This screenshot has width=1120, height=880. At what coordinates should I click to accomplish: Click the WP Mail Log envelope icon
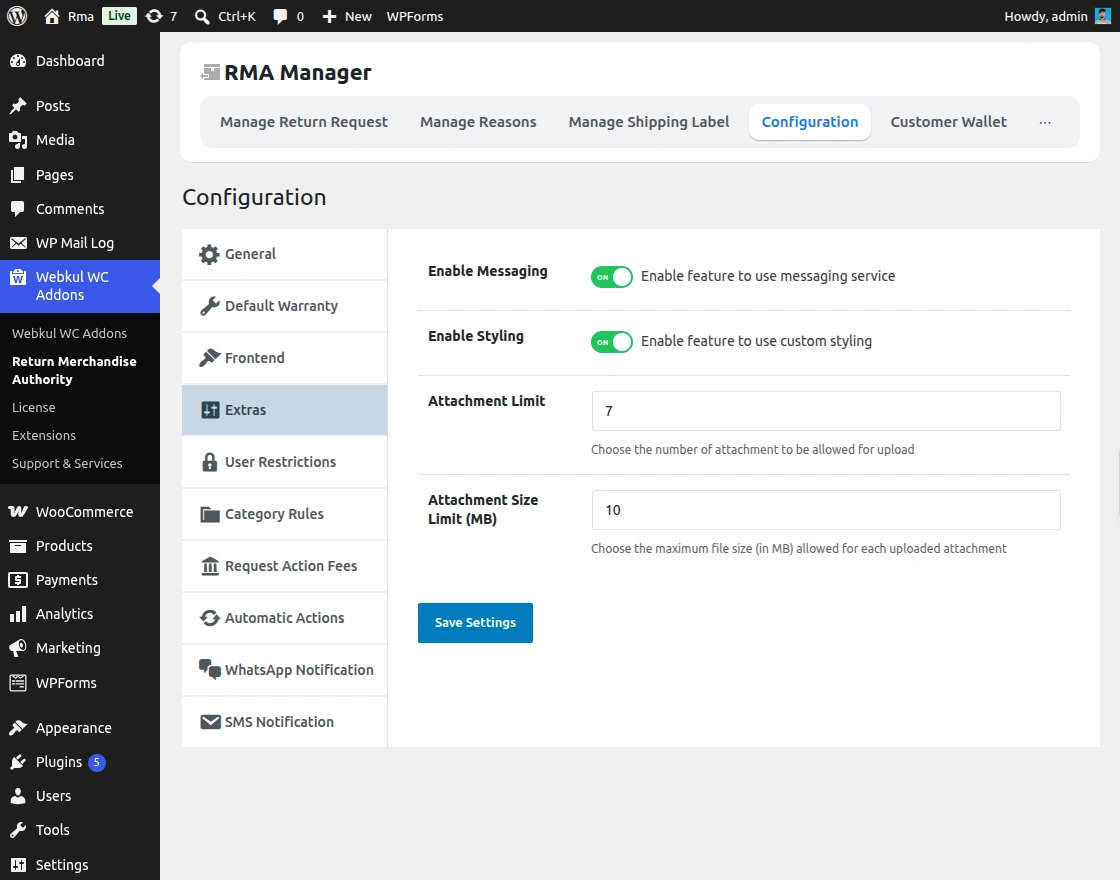tap(18, 243)
